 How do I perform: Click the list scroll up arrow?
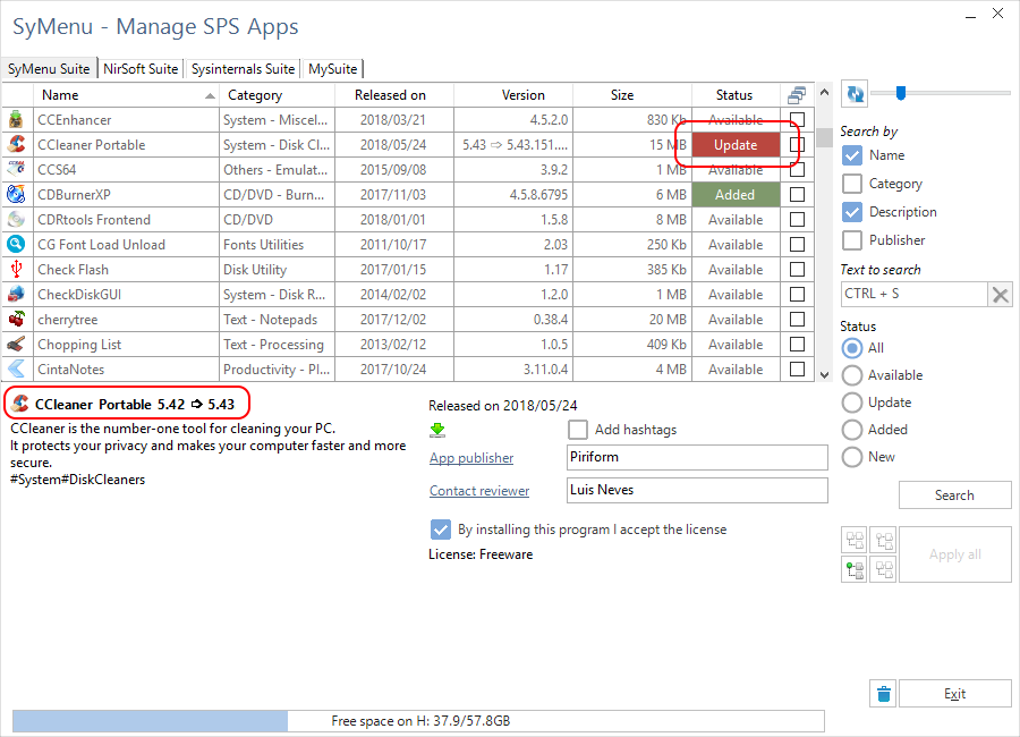pos(824,92)
